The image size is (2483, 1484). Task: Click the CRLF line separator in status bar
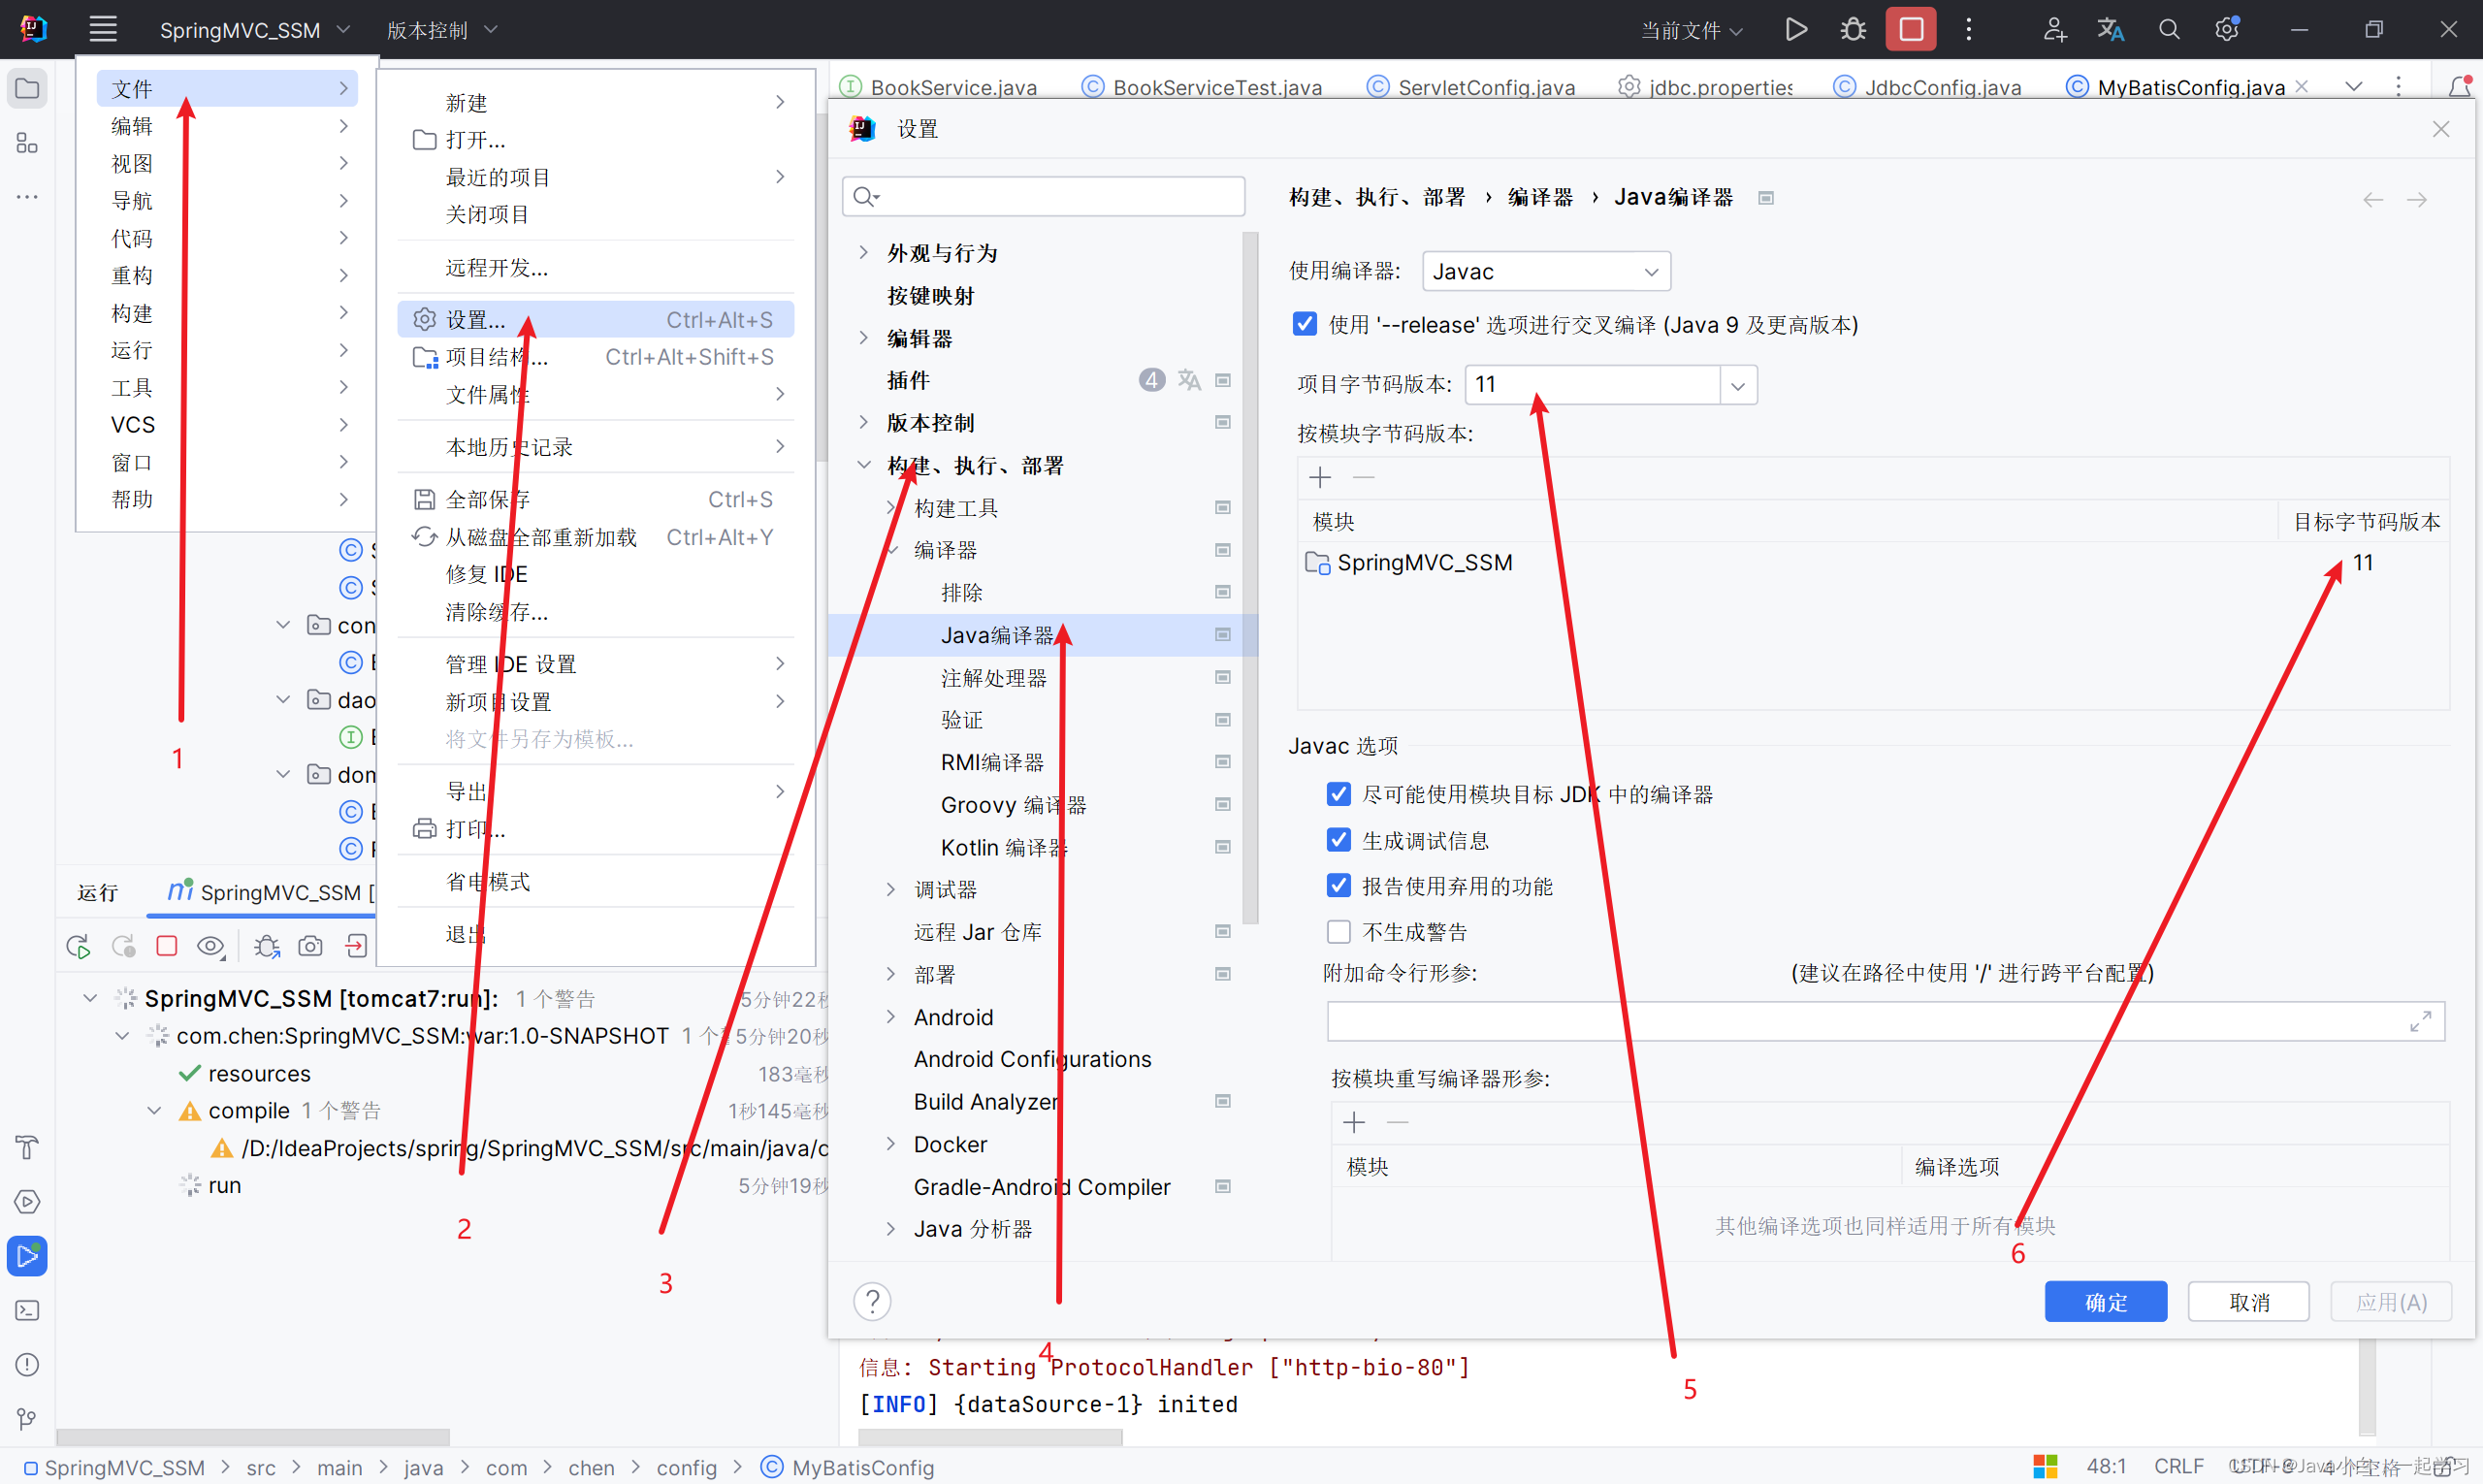(2179, 1466)
